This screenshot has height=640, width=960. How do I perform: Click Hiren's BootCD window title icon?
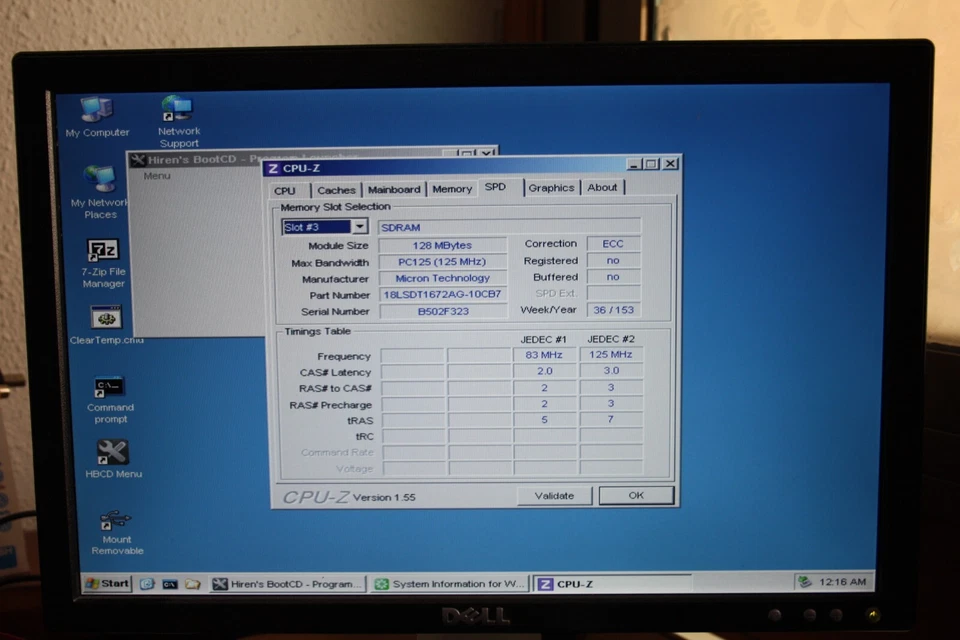pyautogui.click(x=138, y=160)
